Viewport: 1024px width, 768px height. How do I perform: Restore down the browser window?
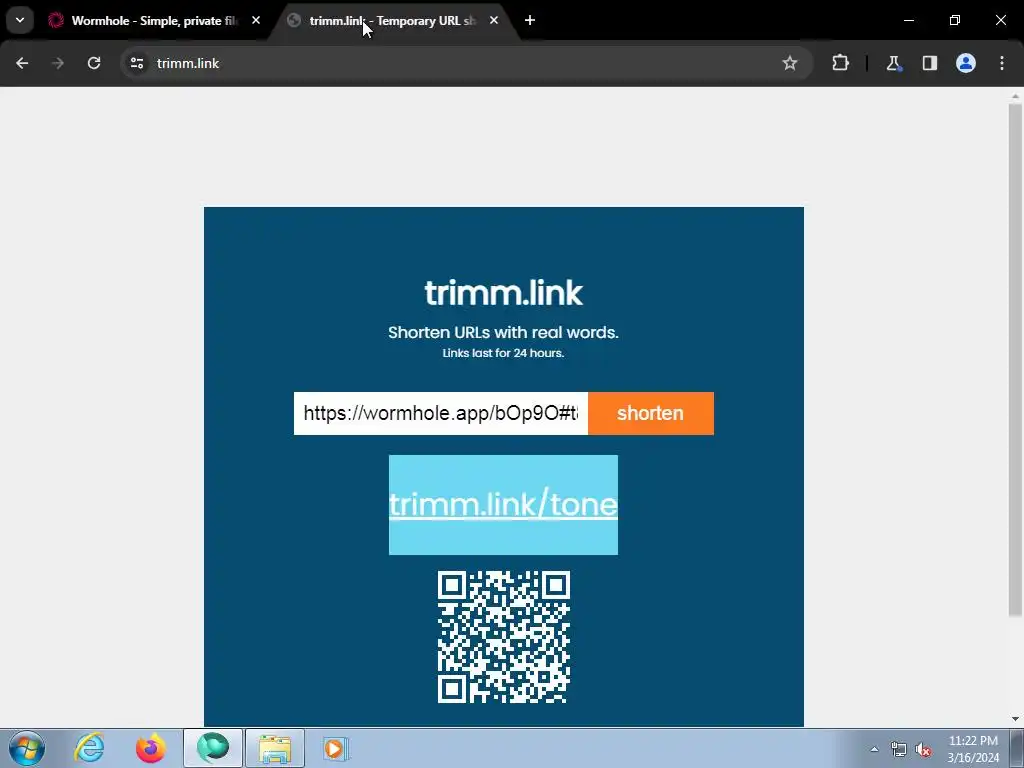pos(955,20)
